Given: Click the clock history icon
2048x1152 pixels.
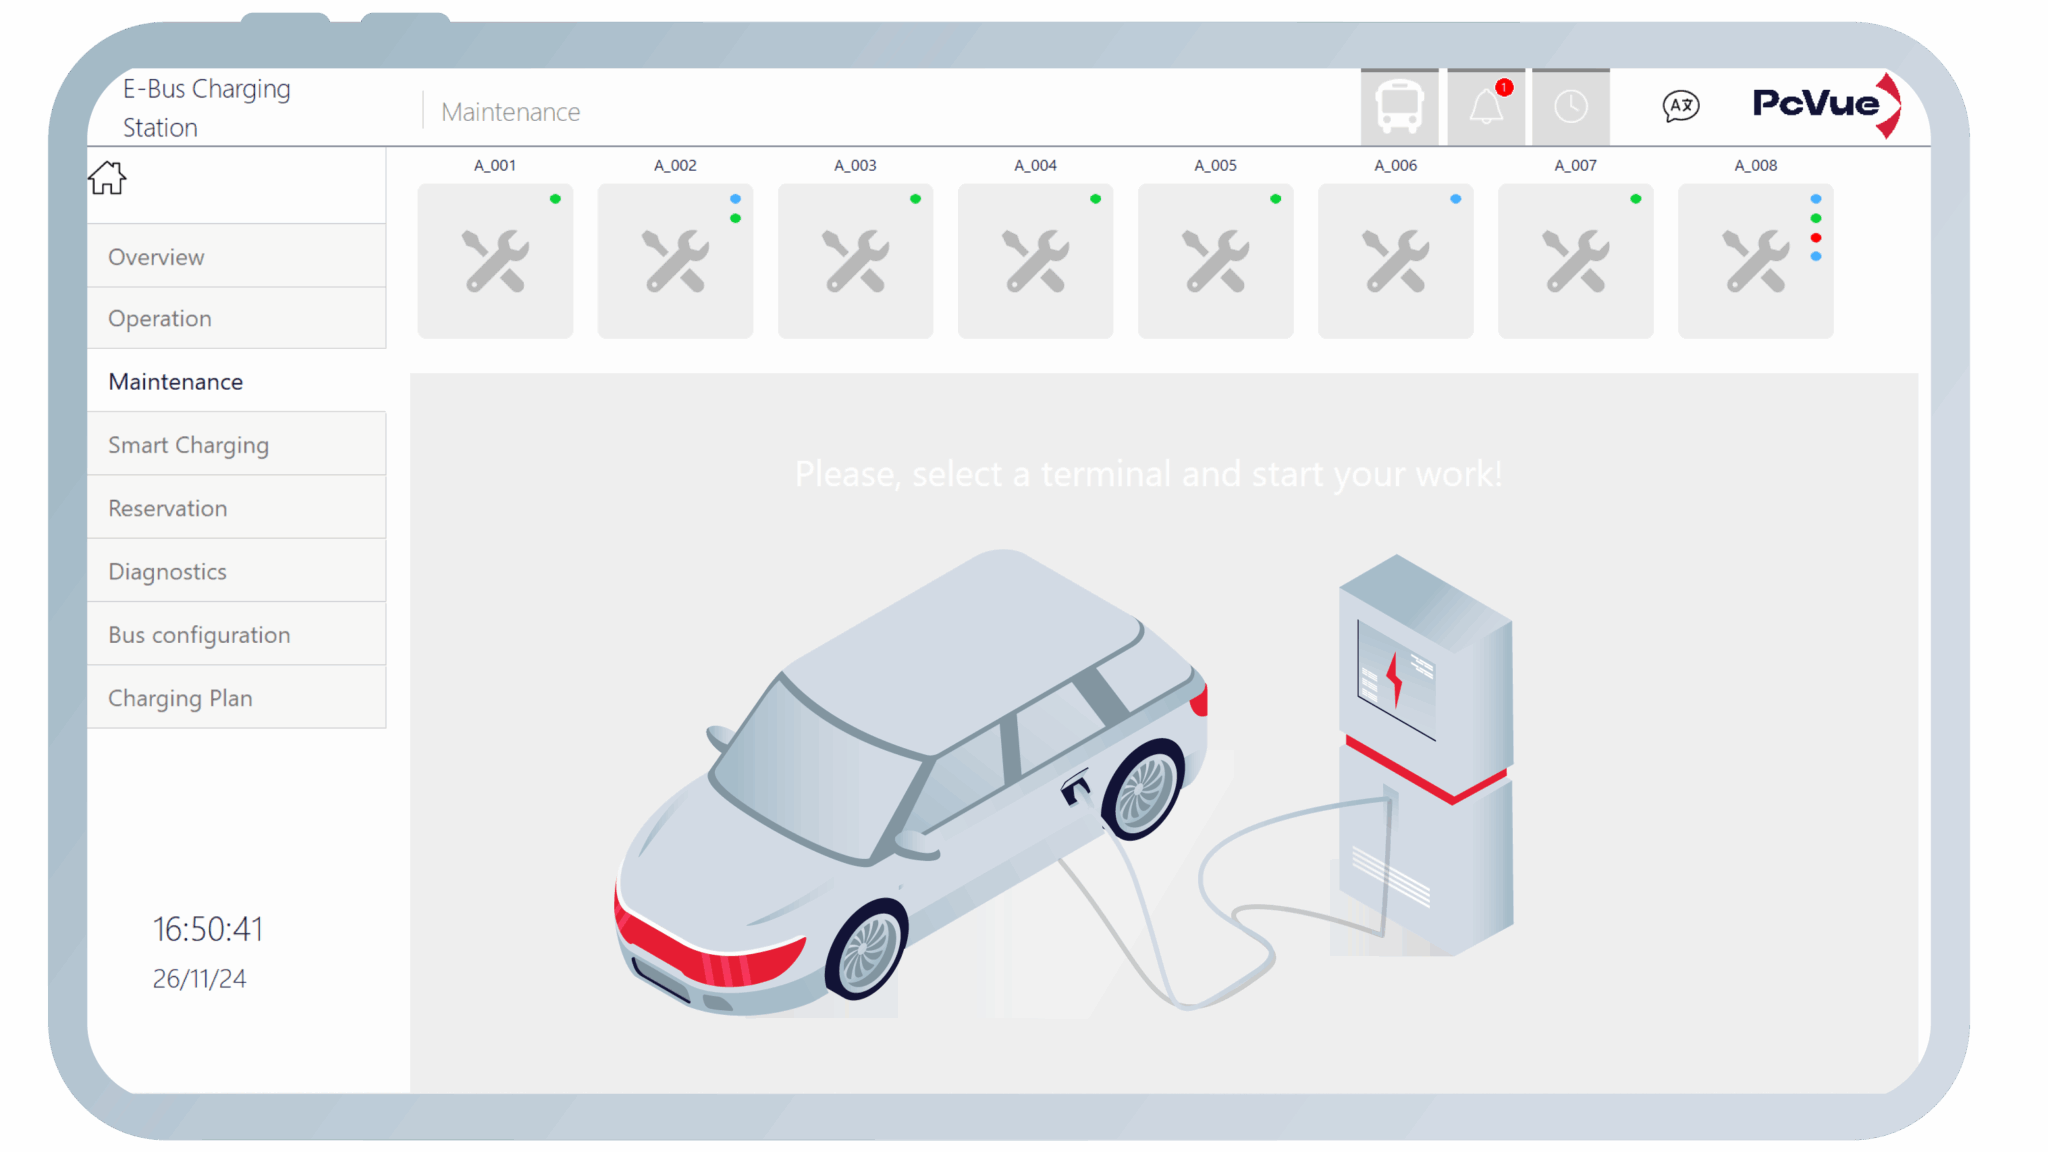Looking at the screenshot, I should (1570, 106).
